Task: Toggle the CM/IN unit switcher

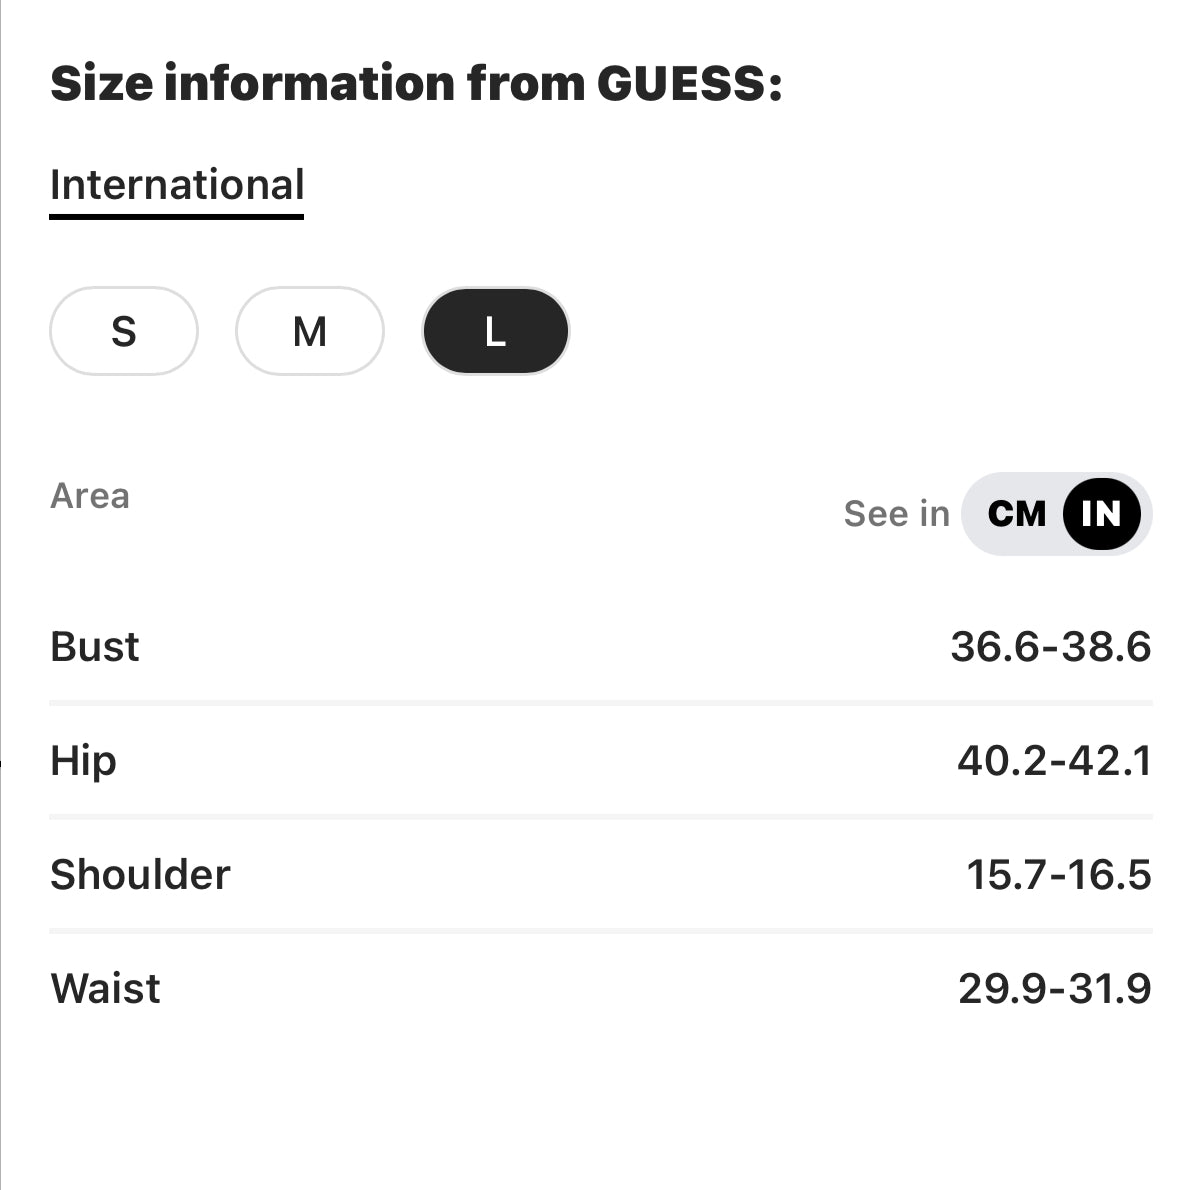Action: pyautogui.click(x=1056, y=513)
